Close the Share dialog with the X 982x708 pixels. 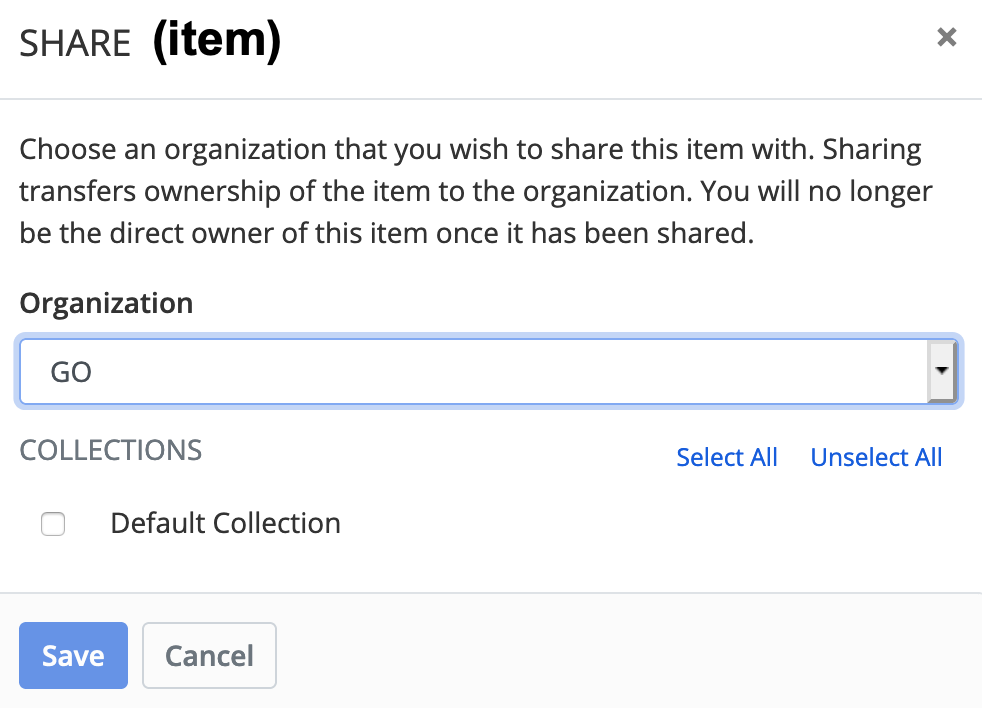tap(946, 38)
